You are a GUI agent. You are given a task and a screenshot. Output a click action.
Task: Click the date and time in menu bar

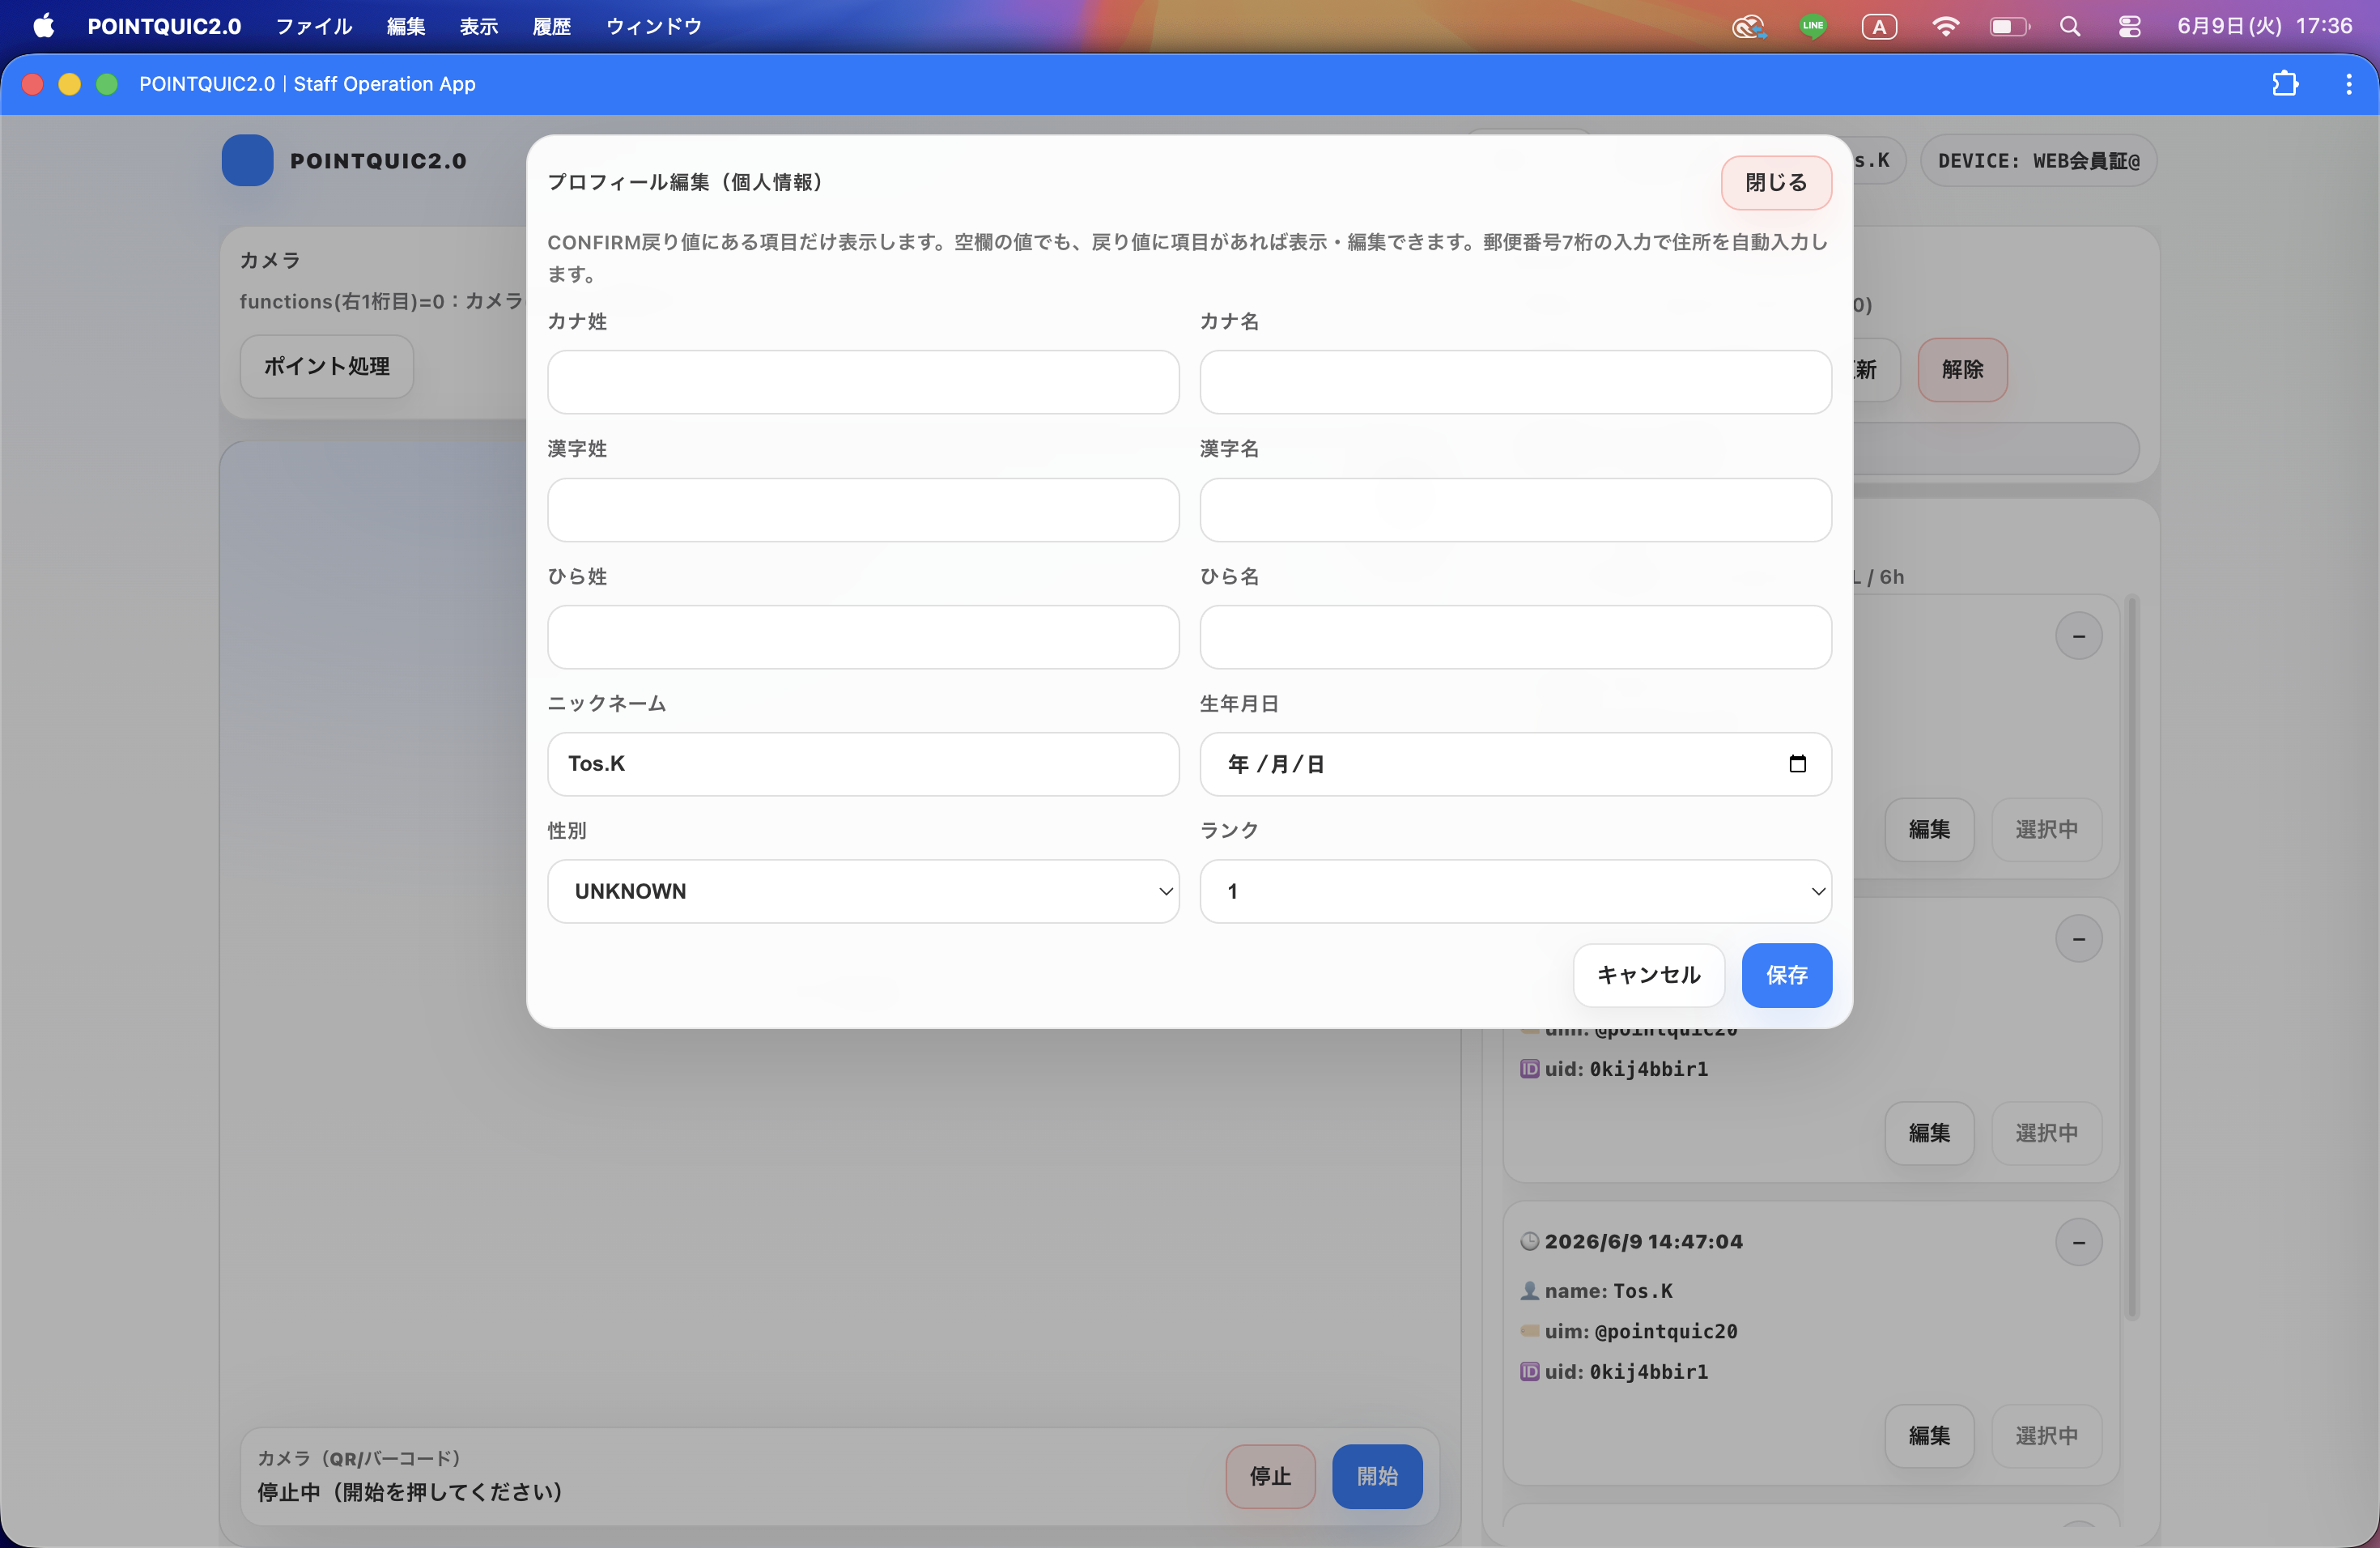coord(2264,27)
